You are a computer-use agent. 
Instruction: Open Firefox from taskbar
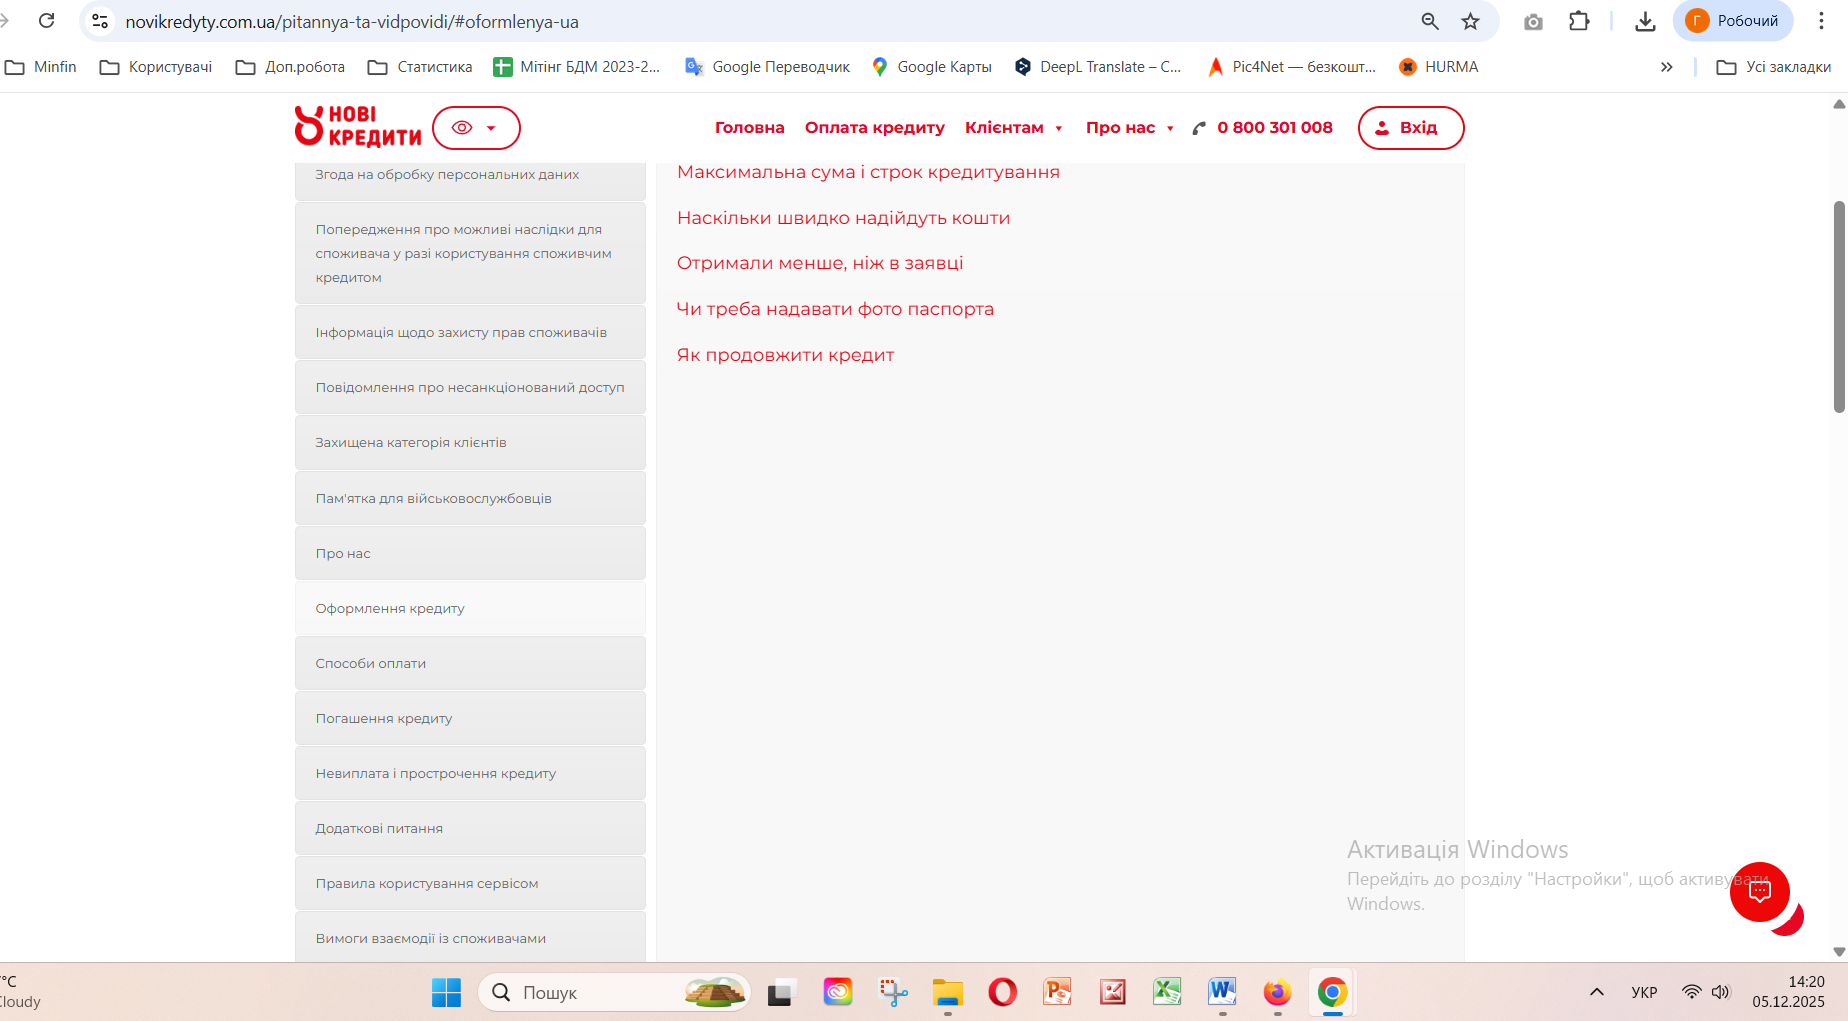pyautogui.click(x=1277, y=992)
